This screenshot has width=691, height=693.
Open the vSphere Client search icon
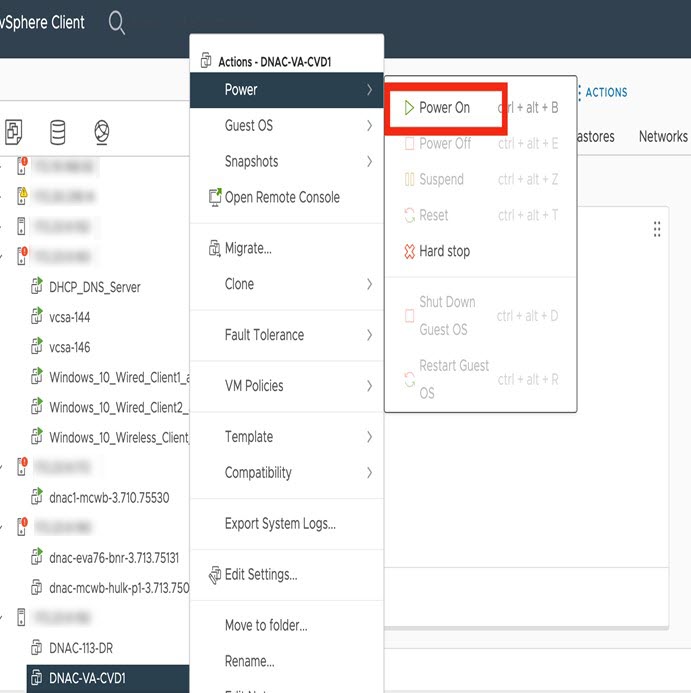117,23
